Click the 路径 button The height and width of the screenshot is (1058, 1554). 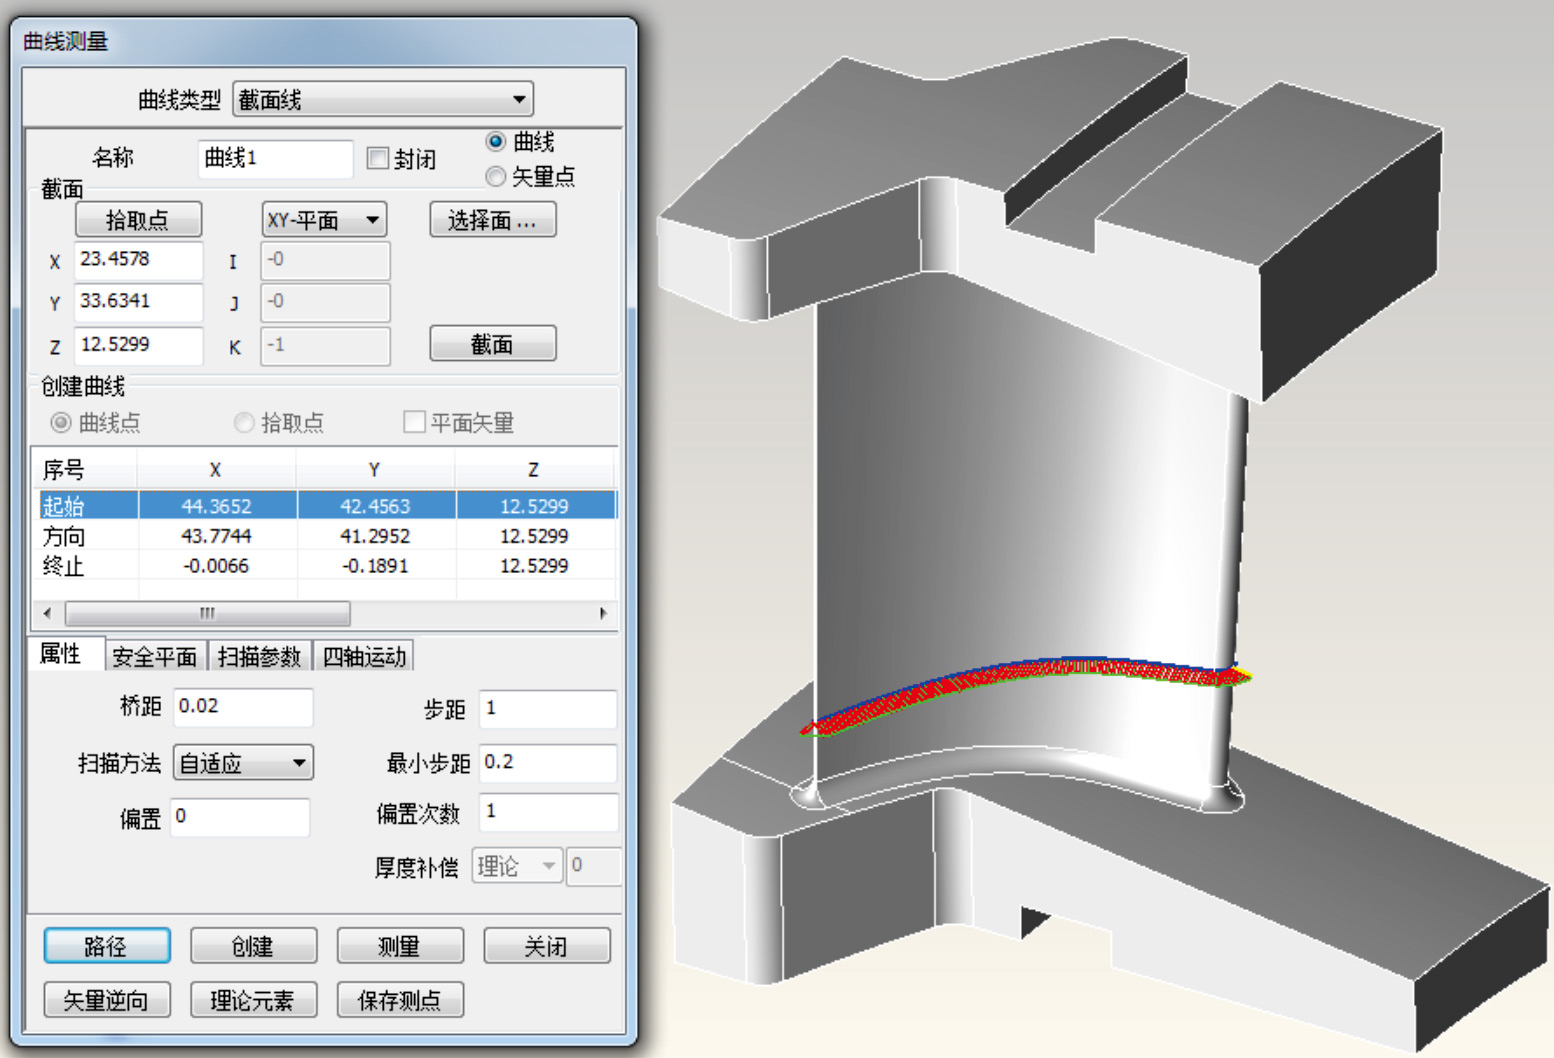click(106, 946)
